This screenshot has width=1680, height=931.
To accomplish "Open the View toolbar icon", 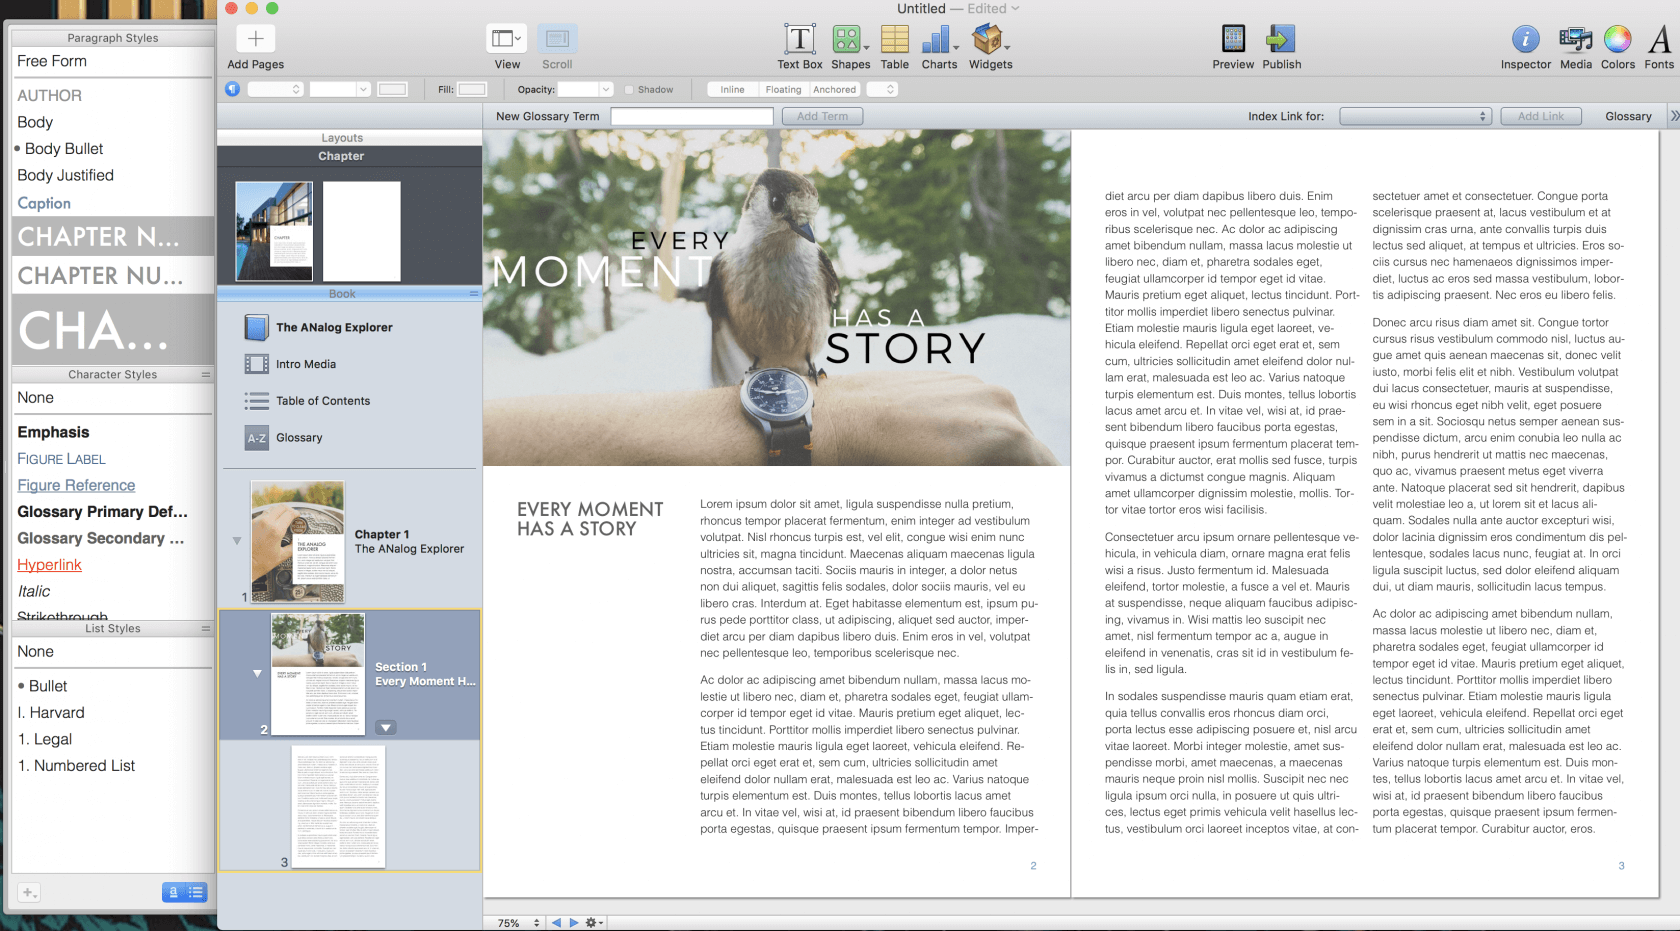I will point(506,39).
